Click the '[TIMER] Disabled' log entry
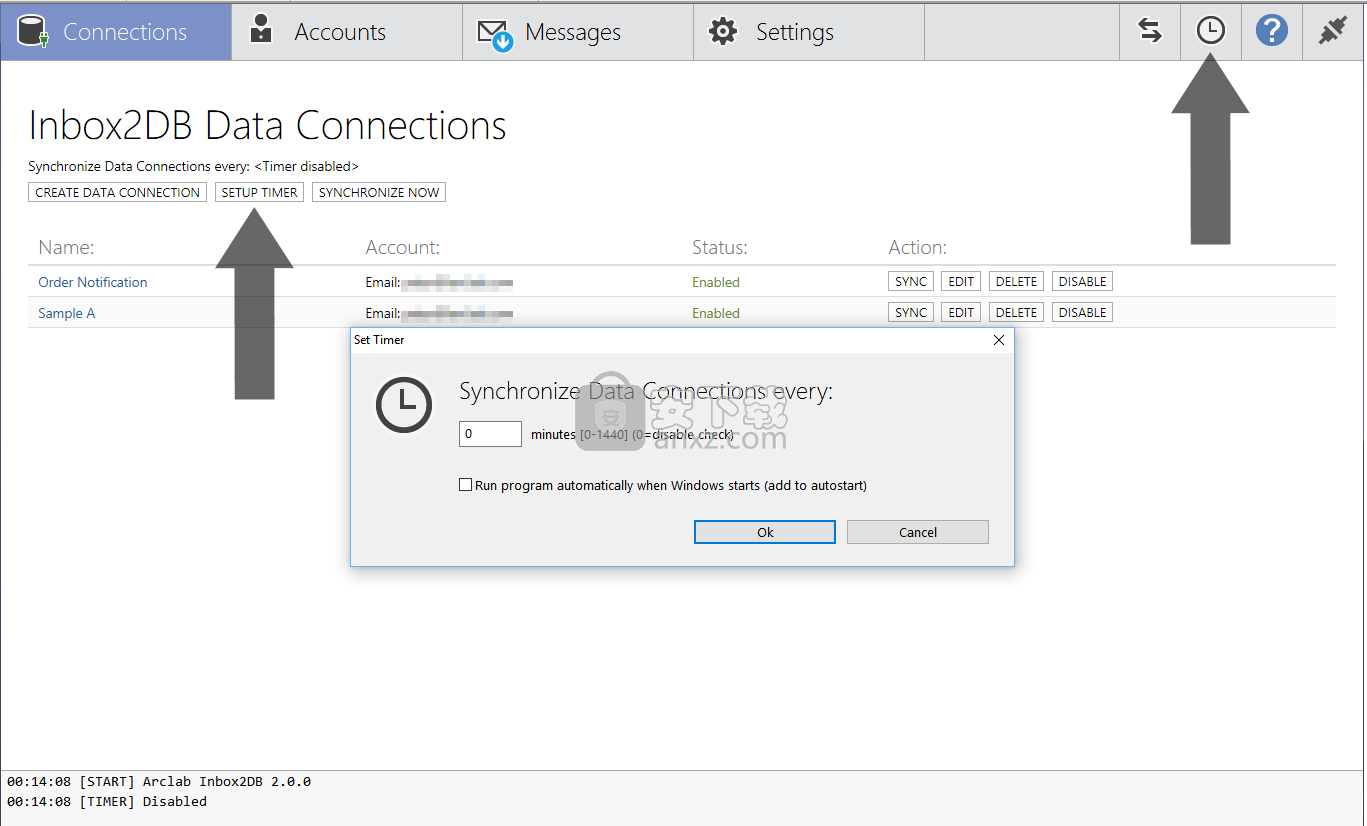Viewport: 1367px width, 826px height. [x=107, y=801]
